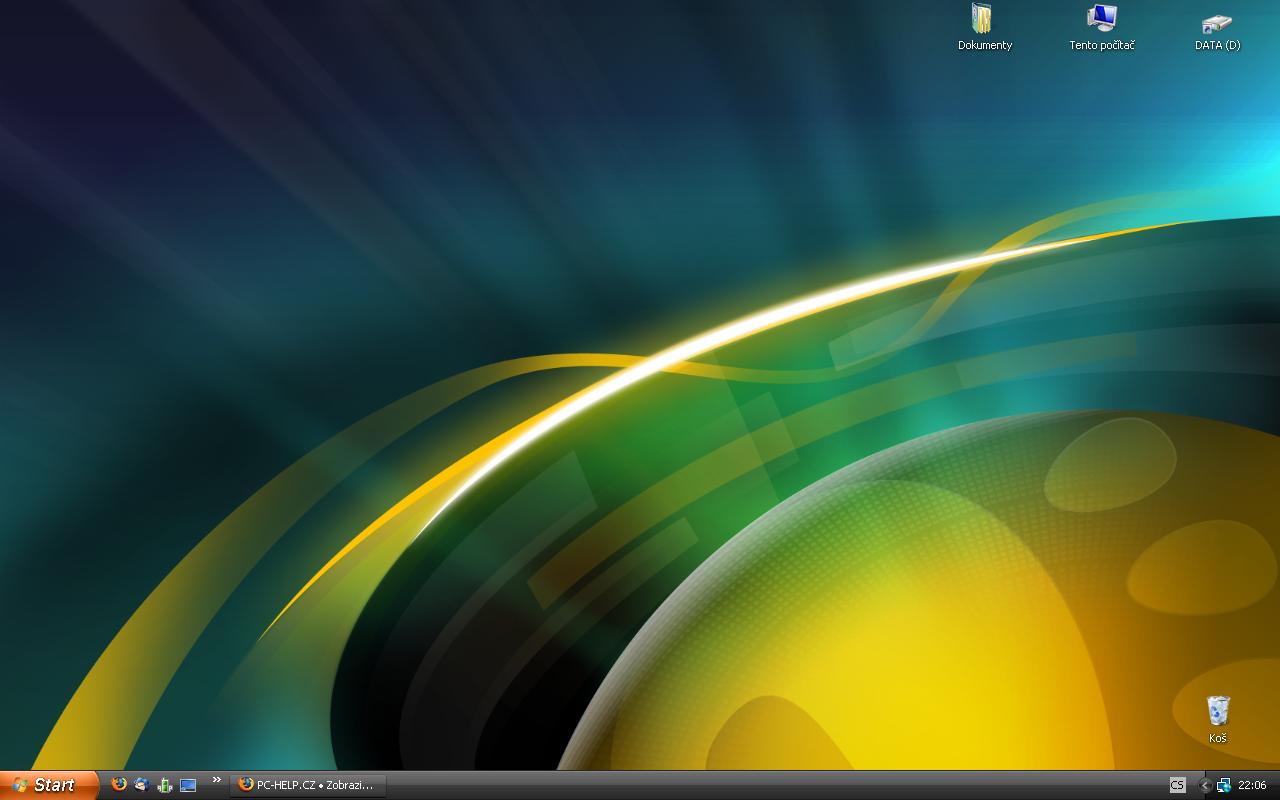Switch to the PC-HELP.CZ Firefox taskbar window
Viewport: 1280px width, 800px height.
(308, 785)
